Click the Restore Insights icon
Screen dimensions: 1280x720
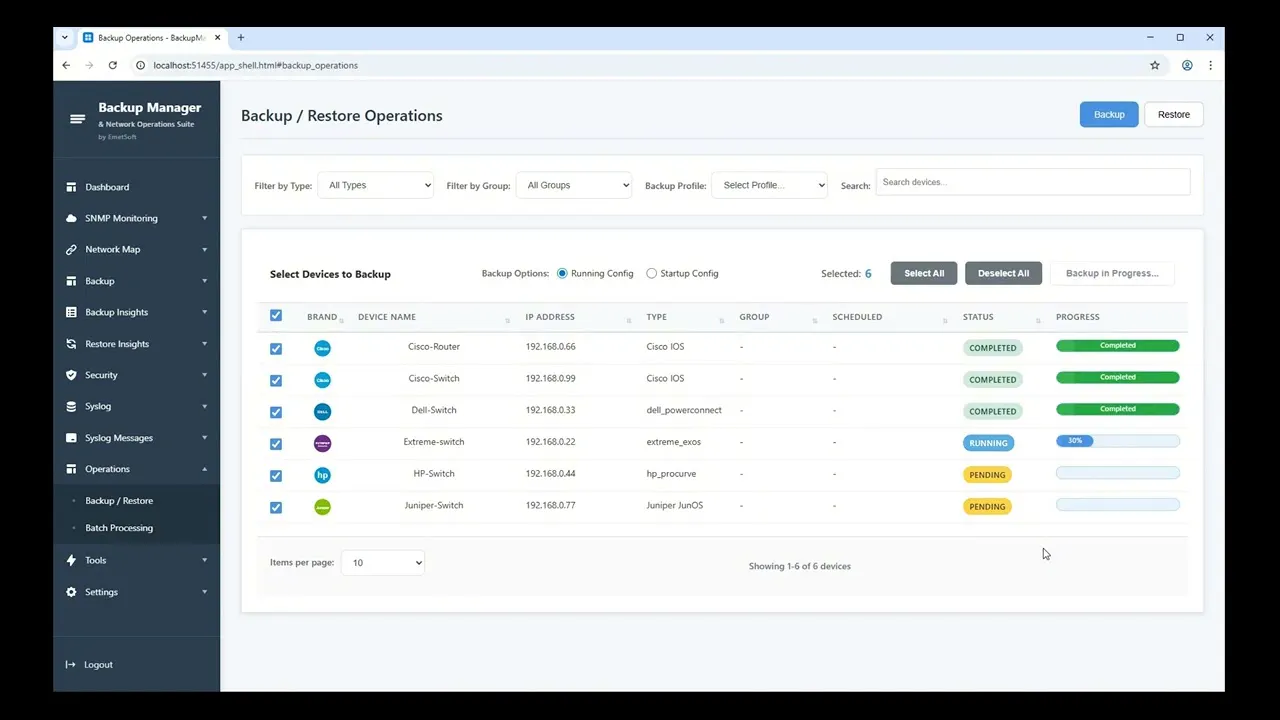71,344
